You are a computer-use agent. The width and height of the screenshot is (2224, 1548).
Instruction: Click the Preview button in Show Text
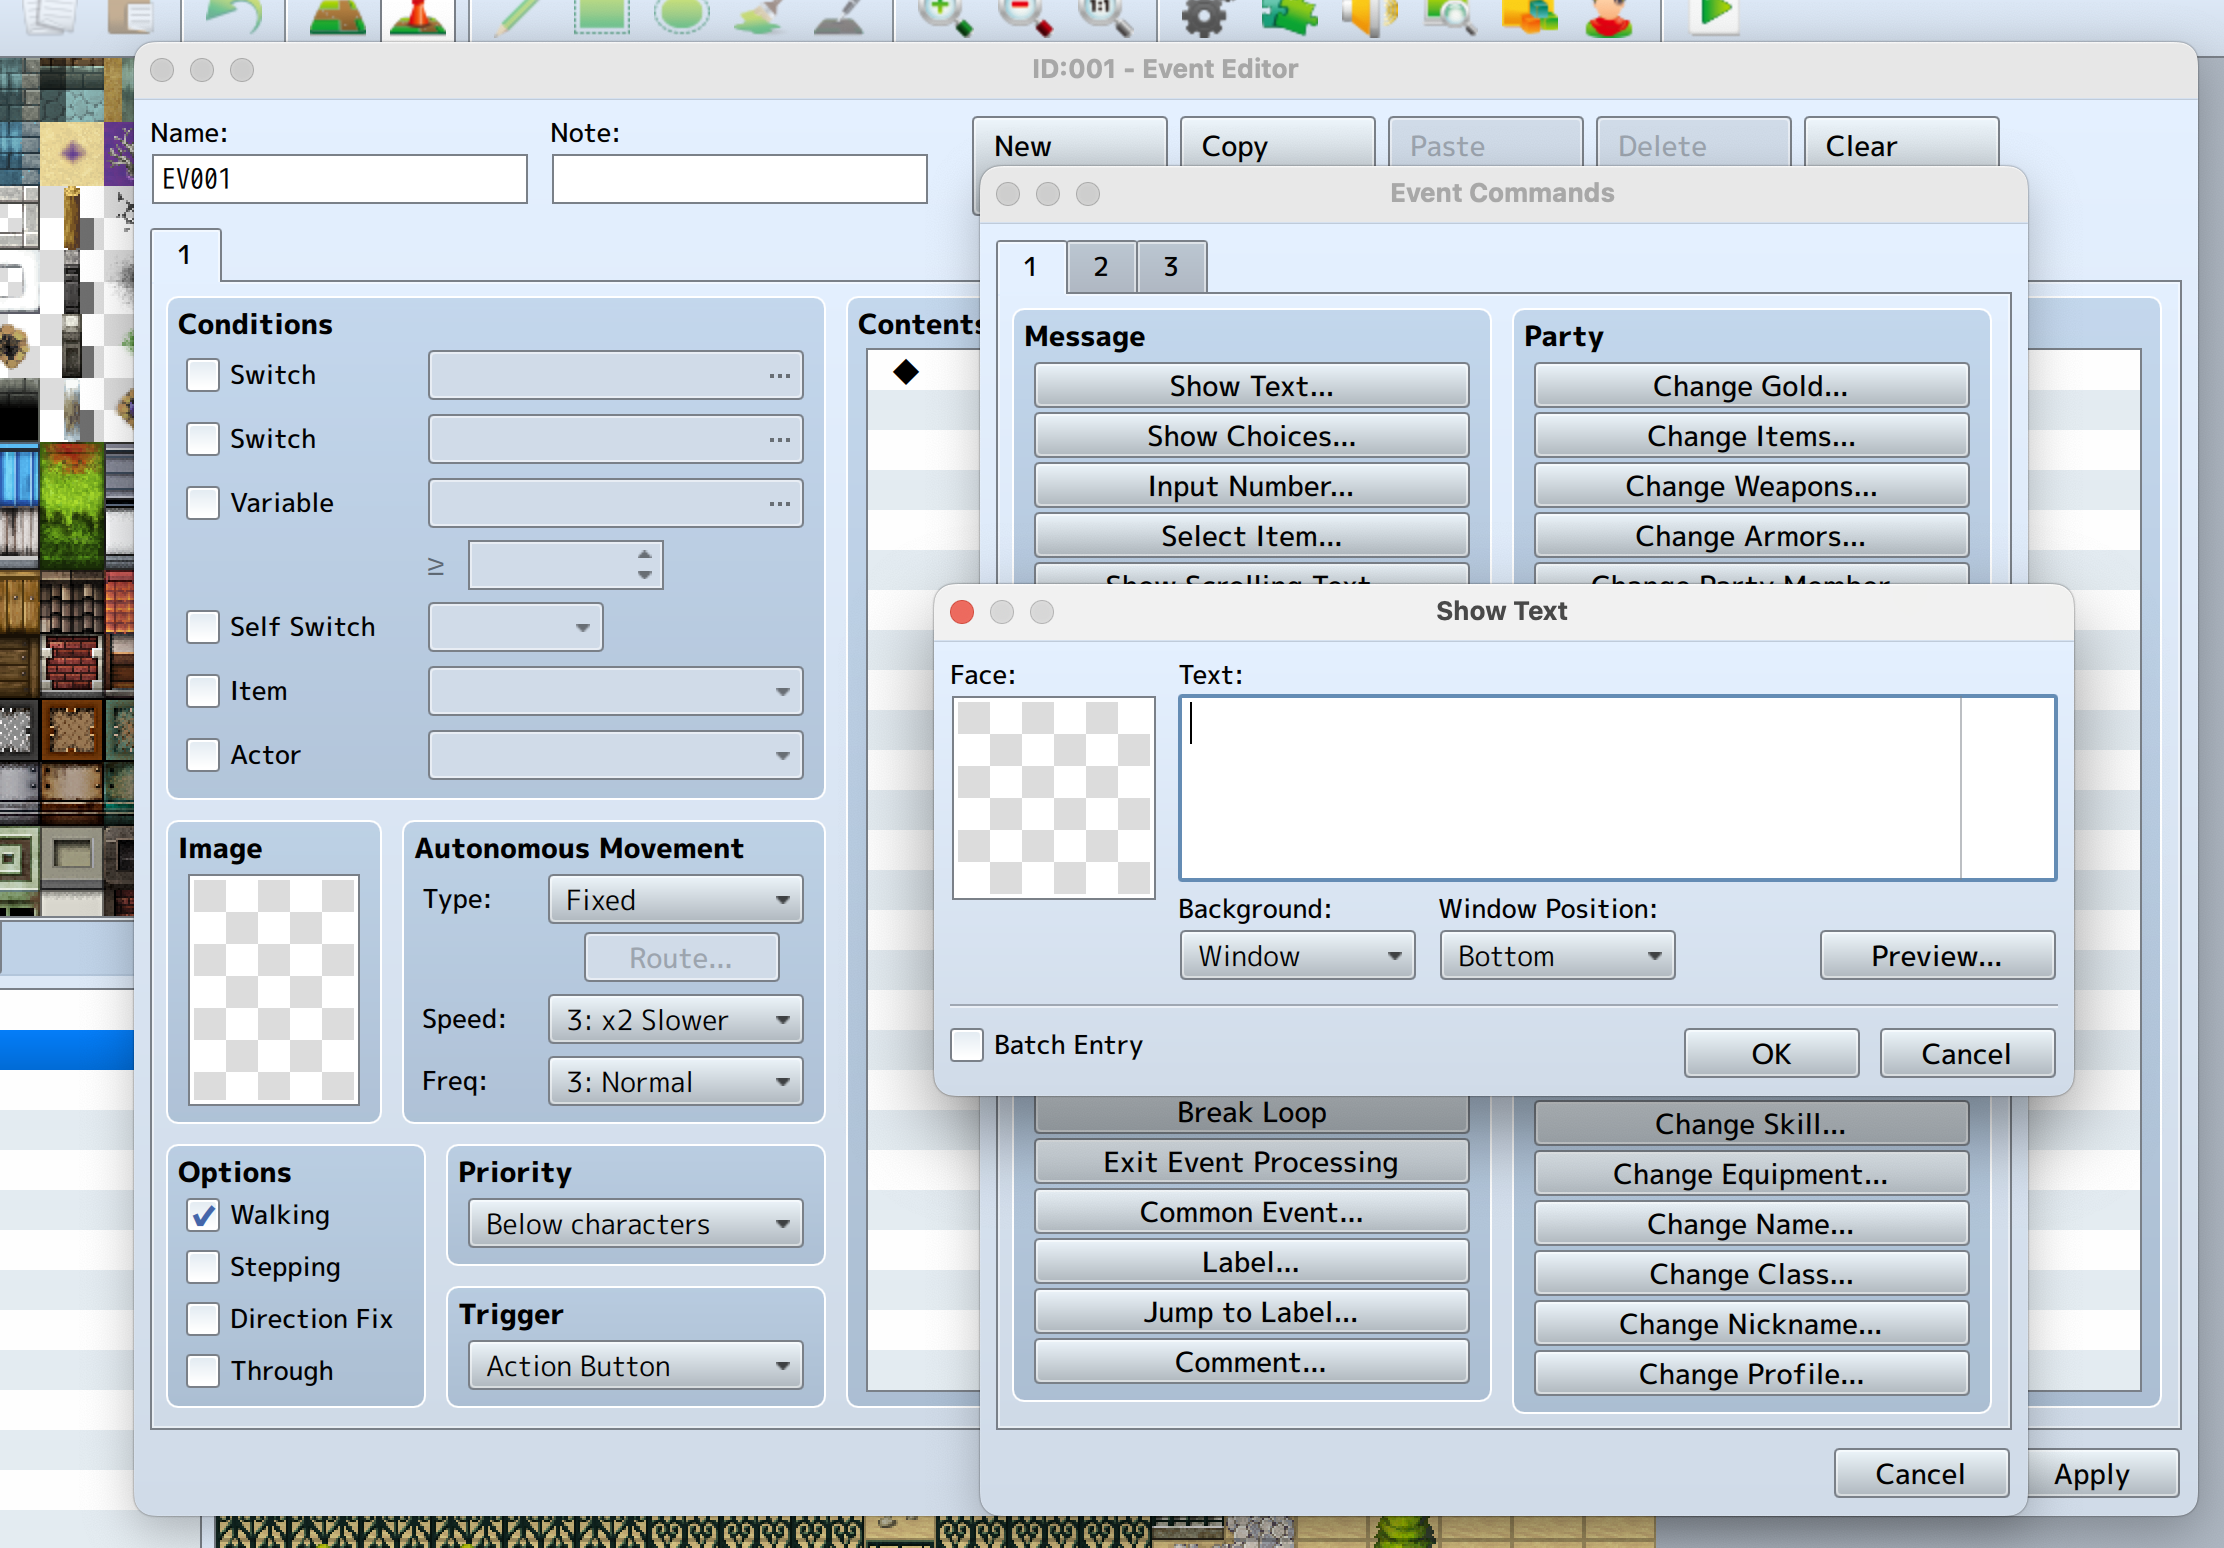click(x=1932, y=955)
